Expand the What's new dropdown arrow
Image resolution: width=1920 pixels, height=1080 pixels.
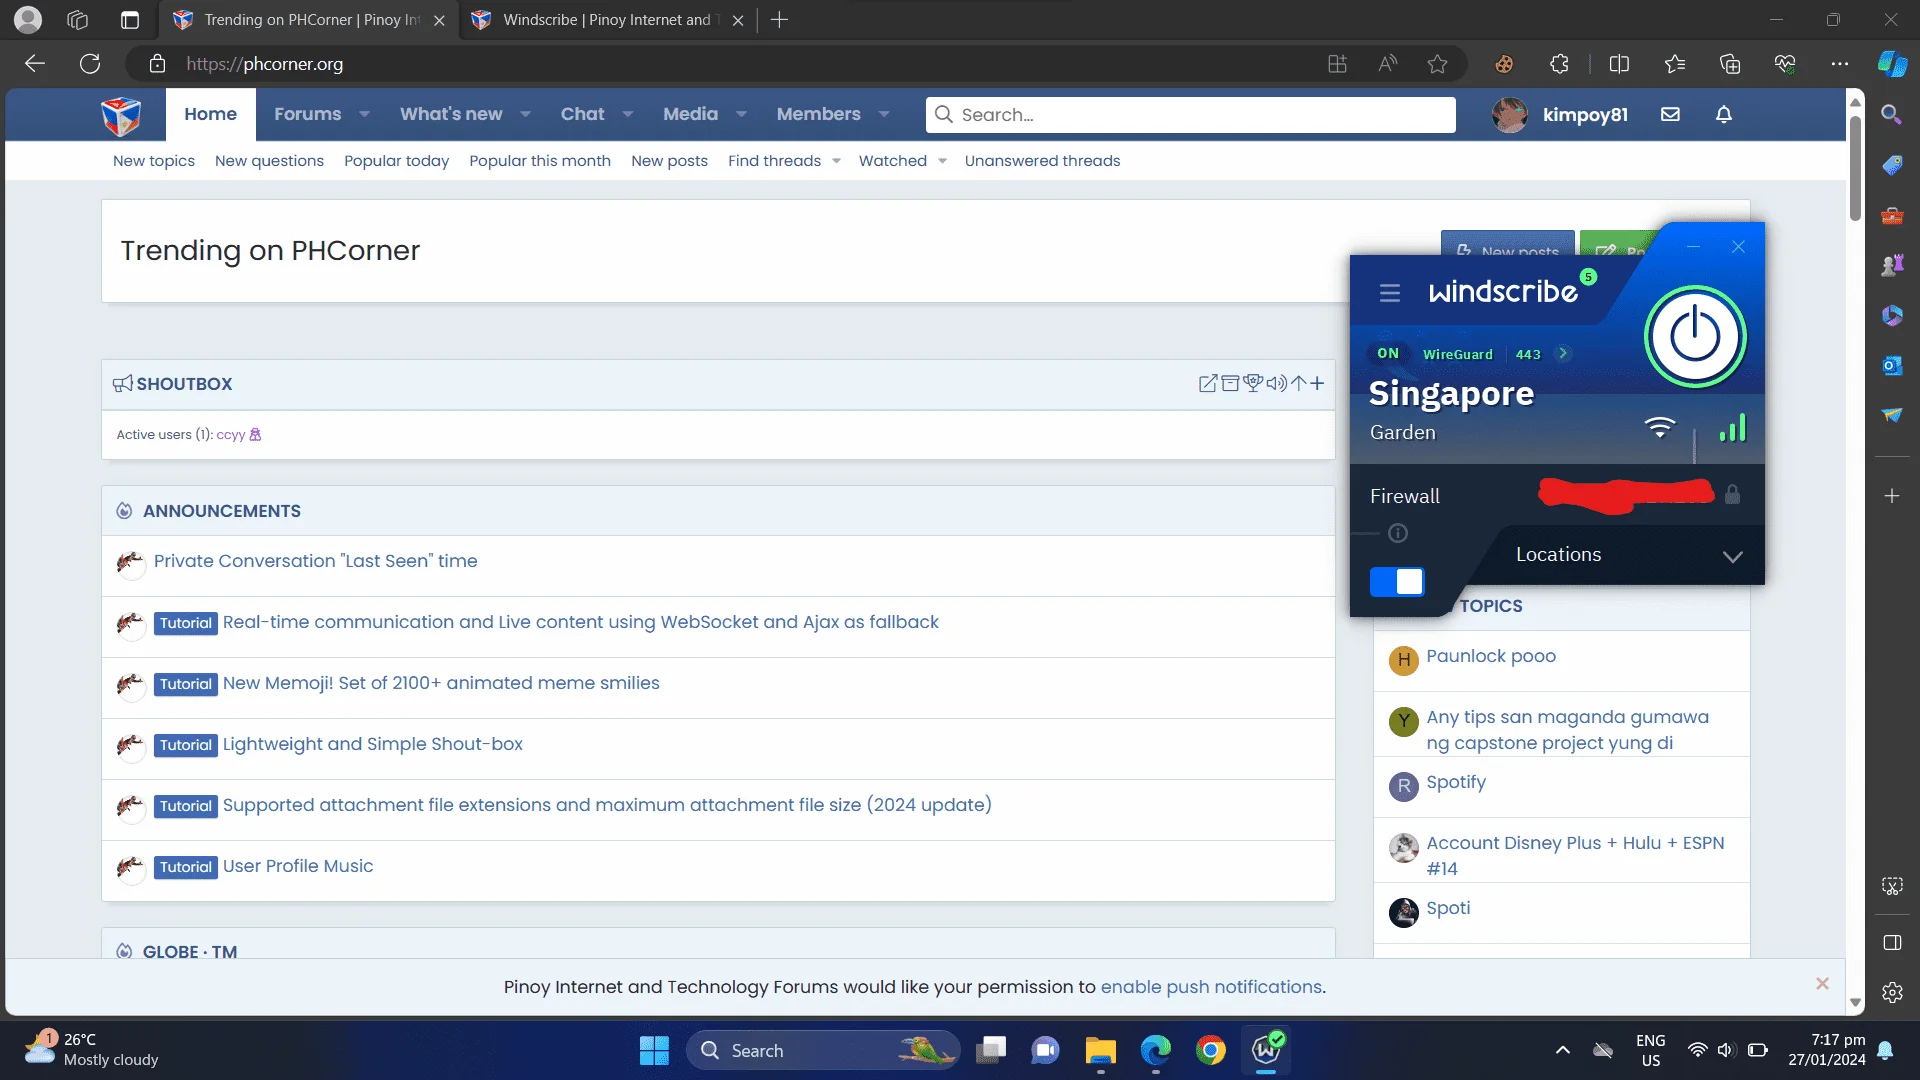pyautogui.click(x=525, y=114)
